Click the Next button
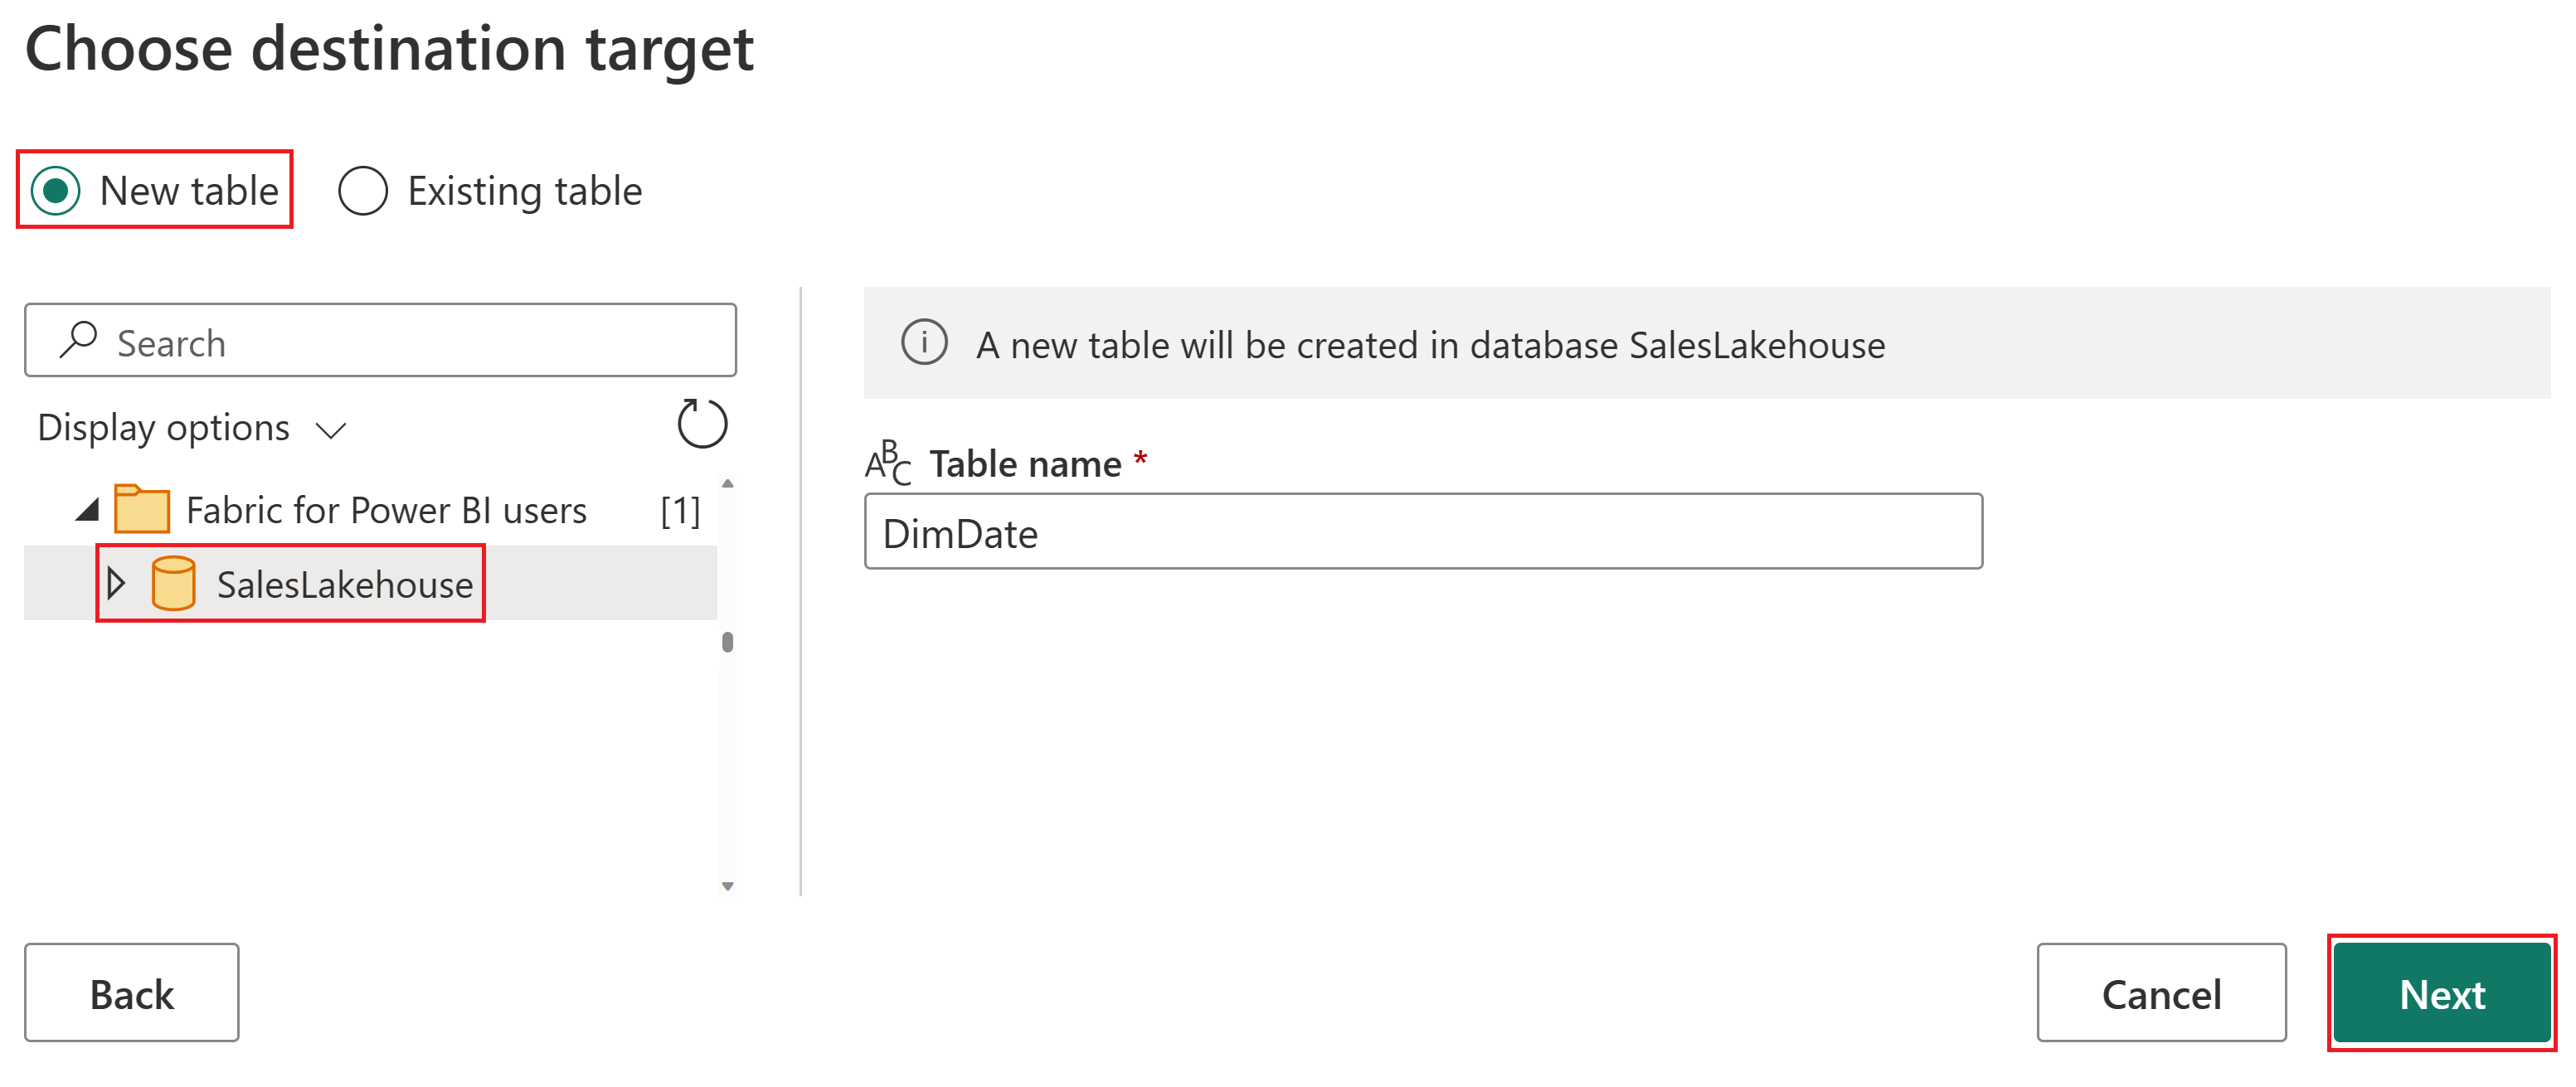The height and width of the screenshot is (1087, 2576). tap(2440, 992)
